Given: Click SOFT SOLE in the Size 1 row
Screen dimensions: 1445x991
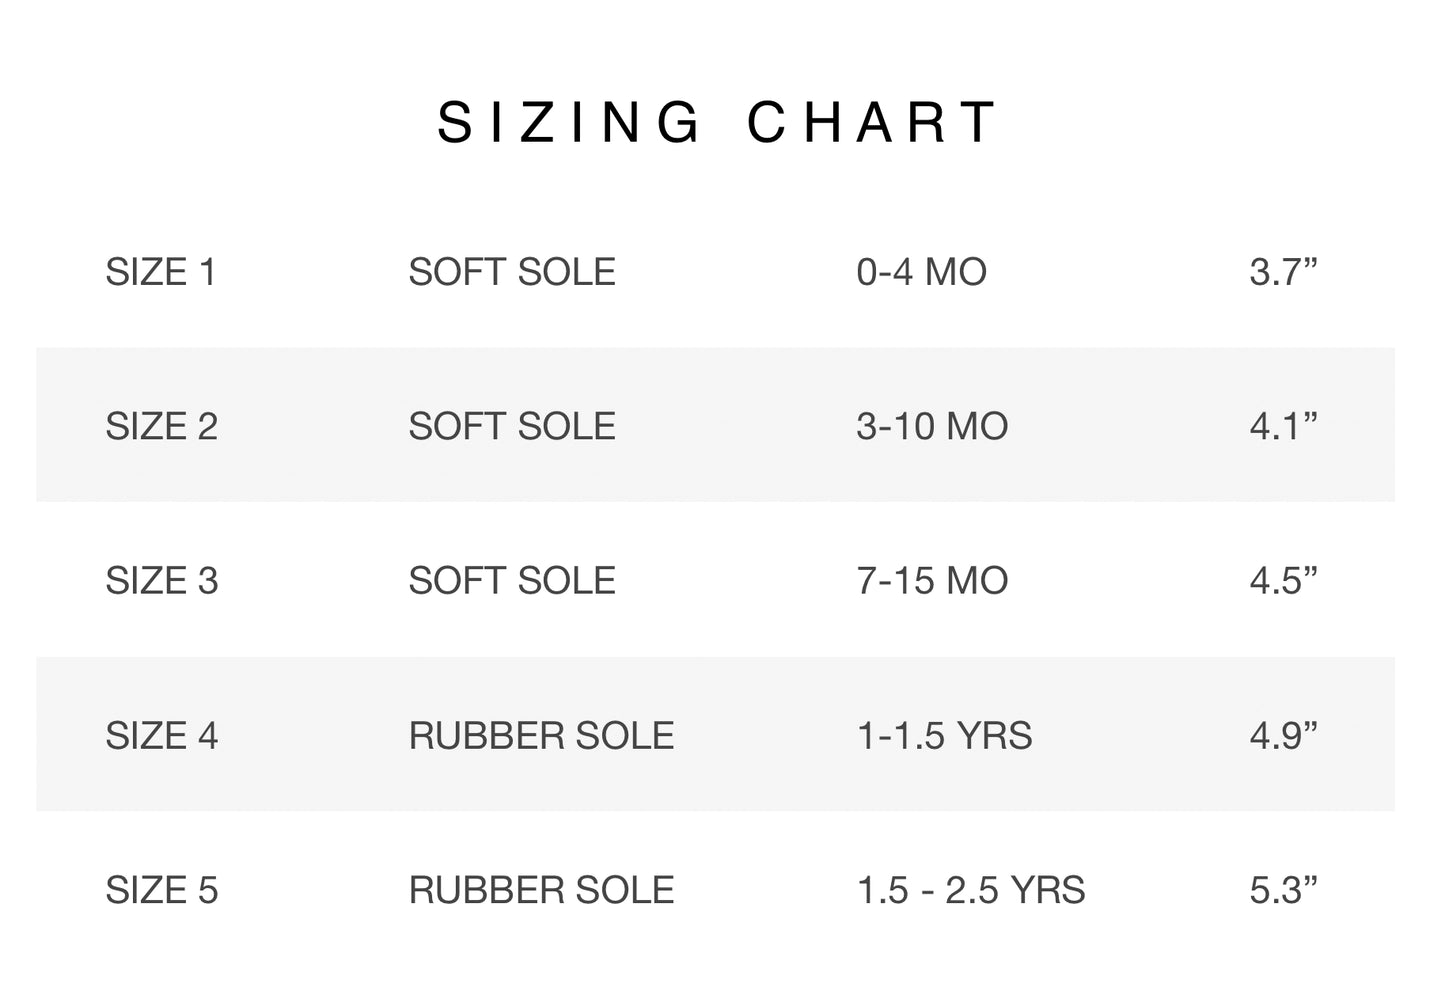Looking at the screenshot, I should pos(511,272).
